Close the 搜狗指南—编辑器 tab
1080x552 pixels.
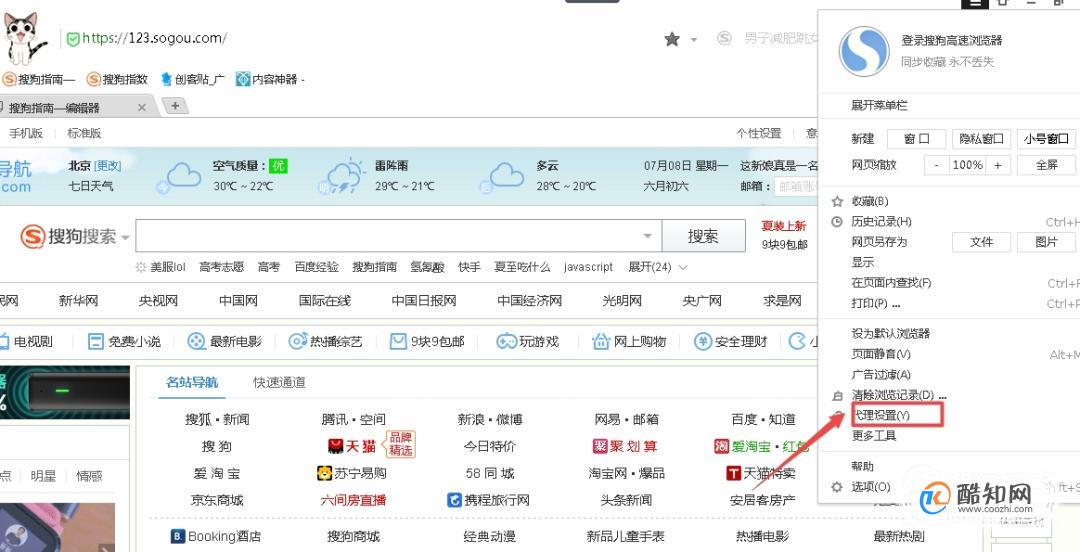click(x=142, y=108)
